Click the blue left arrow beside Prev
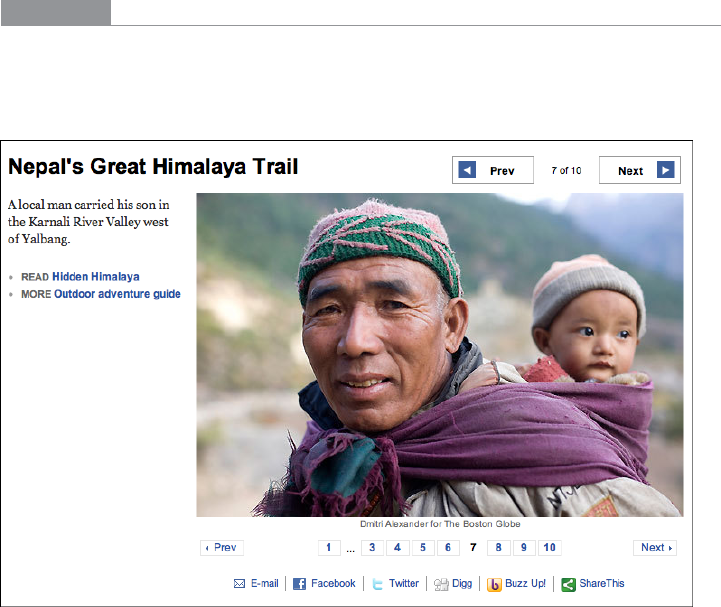 (467, 171)
